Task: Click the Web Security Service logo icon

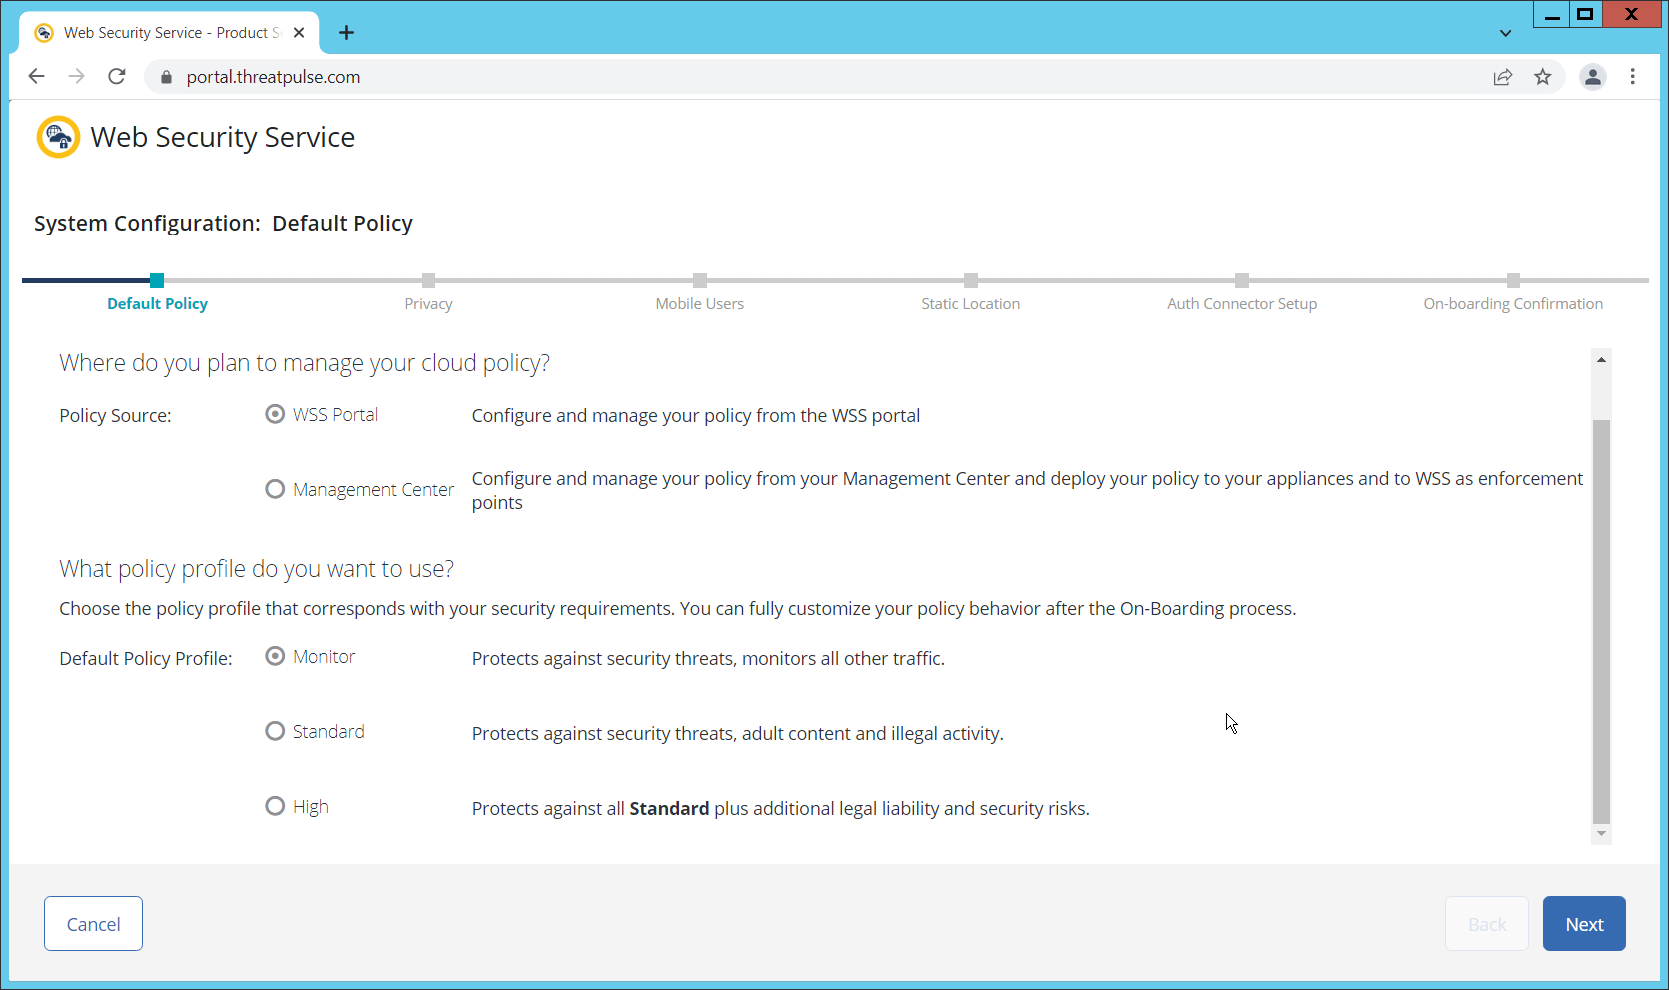Action: 58,137
